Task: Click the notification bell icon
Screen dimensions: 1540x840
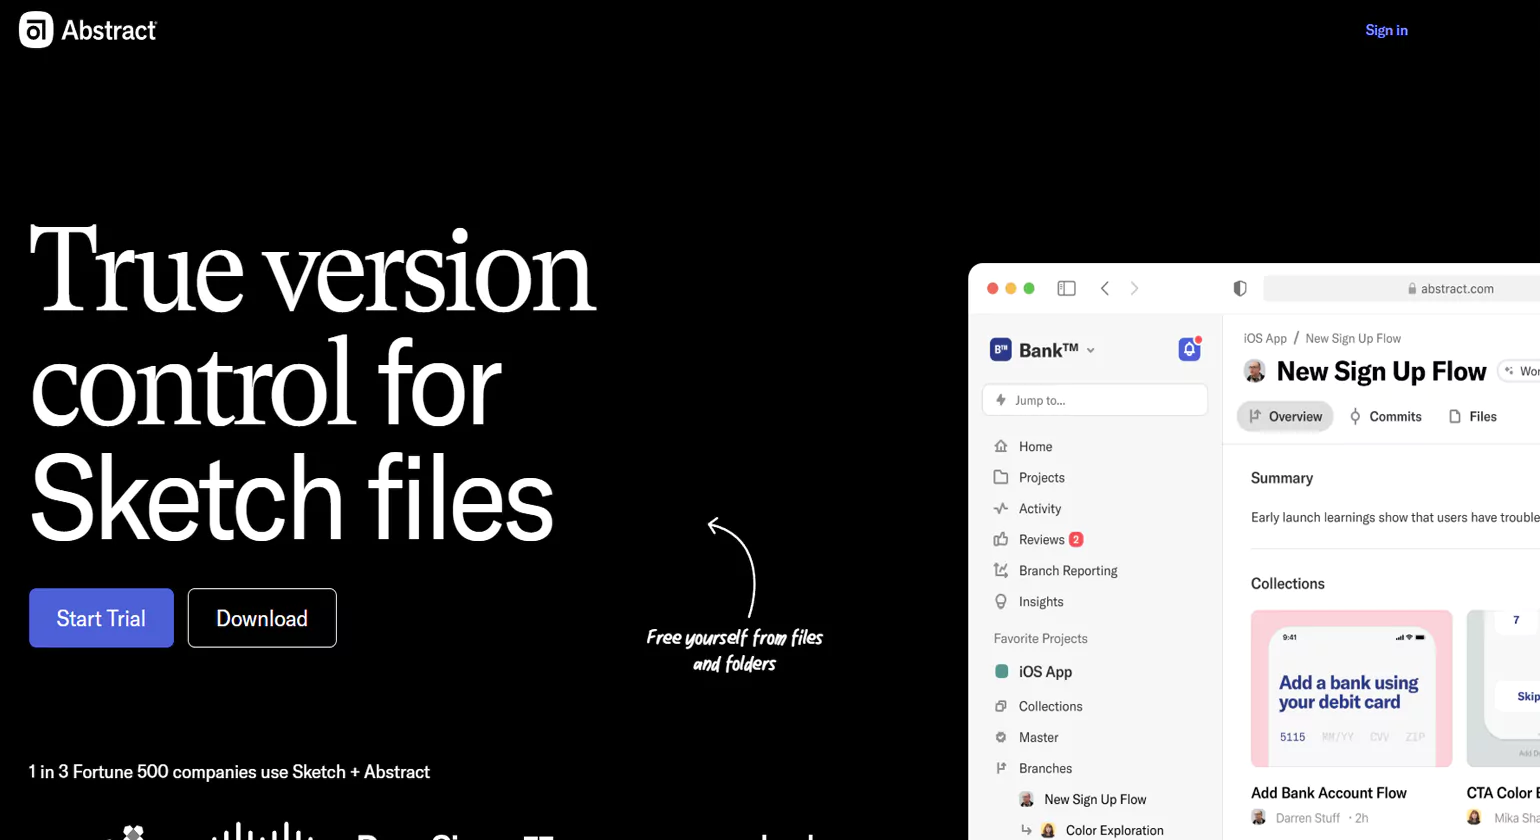Action: coord(1189,349)
